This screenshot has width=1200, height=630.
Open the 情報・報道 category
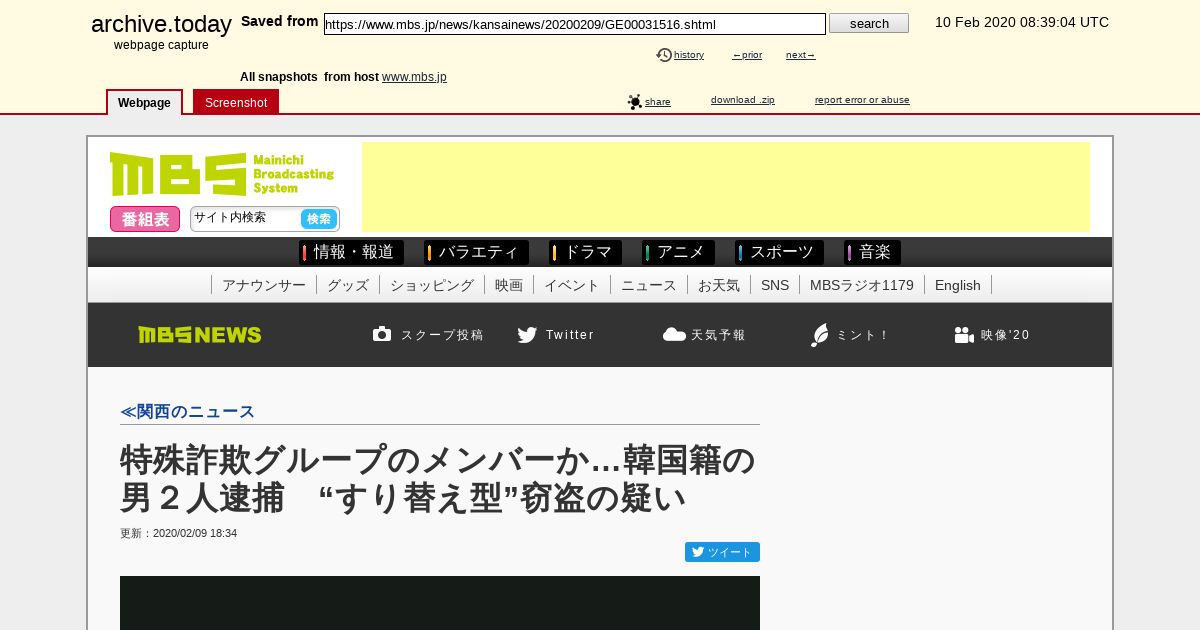pos(351,252)
